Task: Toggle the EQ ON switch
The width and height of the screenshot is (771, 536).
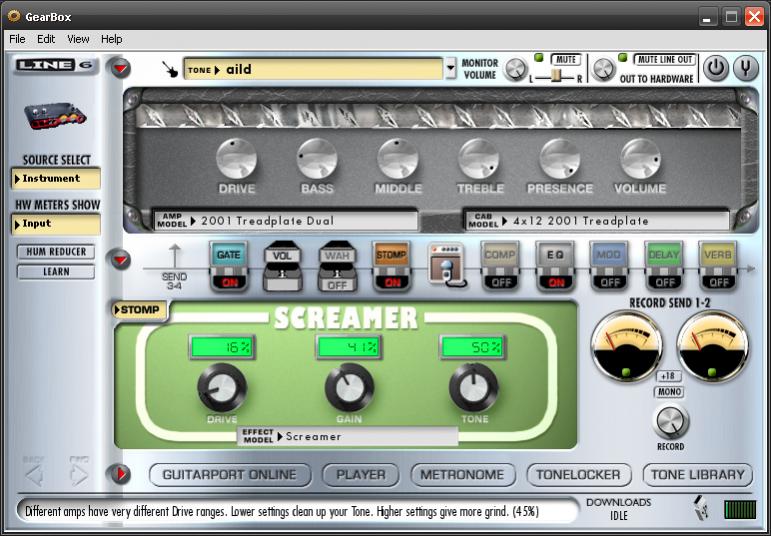Action: tap(556, 282)
